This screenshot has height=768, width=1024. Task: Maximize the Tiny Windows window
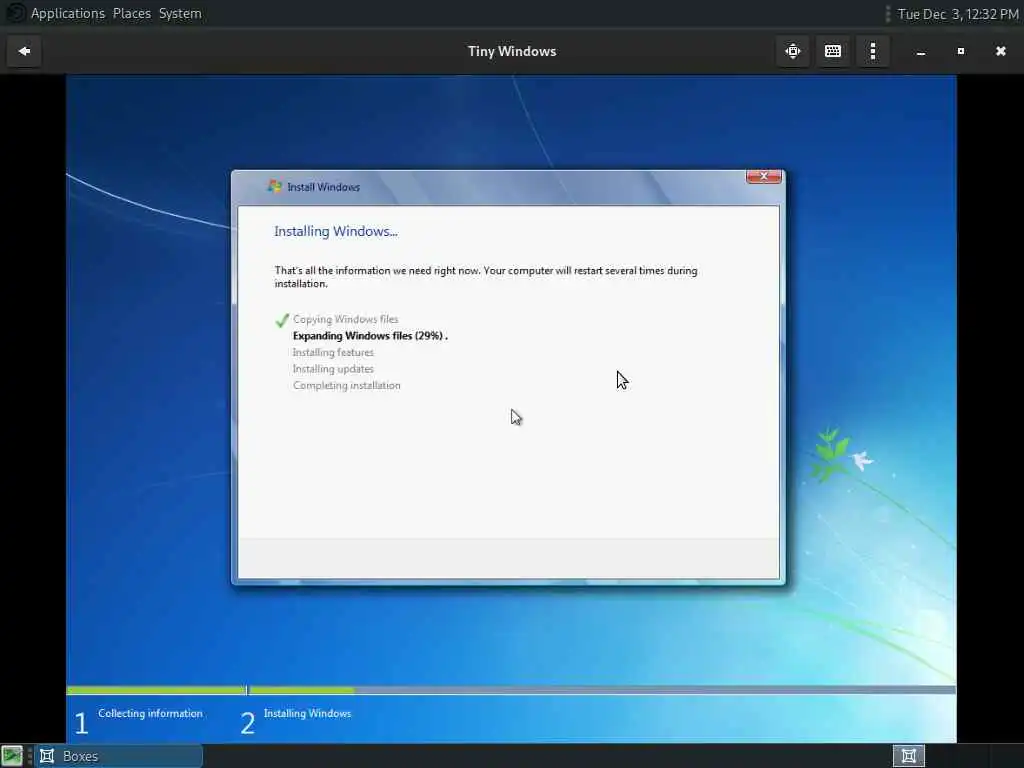[961, 51]
